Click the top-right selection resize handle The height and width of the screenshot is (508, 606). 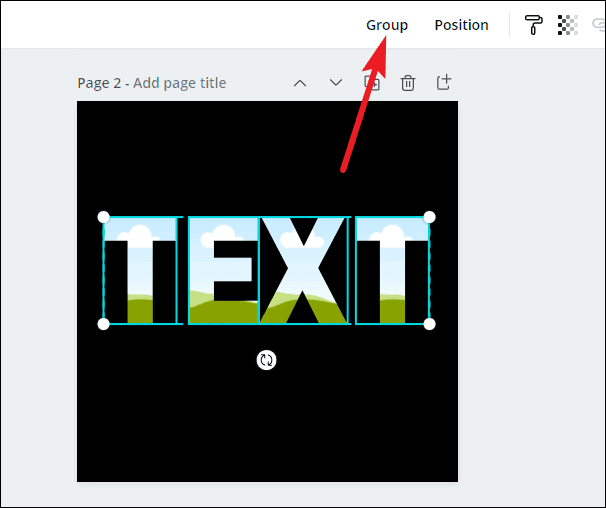[429, 217]
